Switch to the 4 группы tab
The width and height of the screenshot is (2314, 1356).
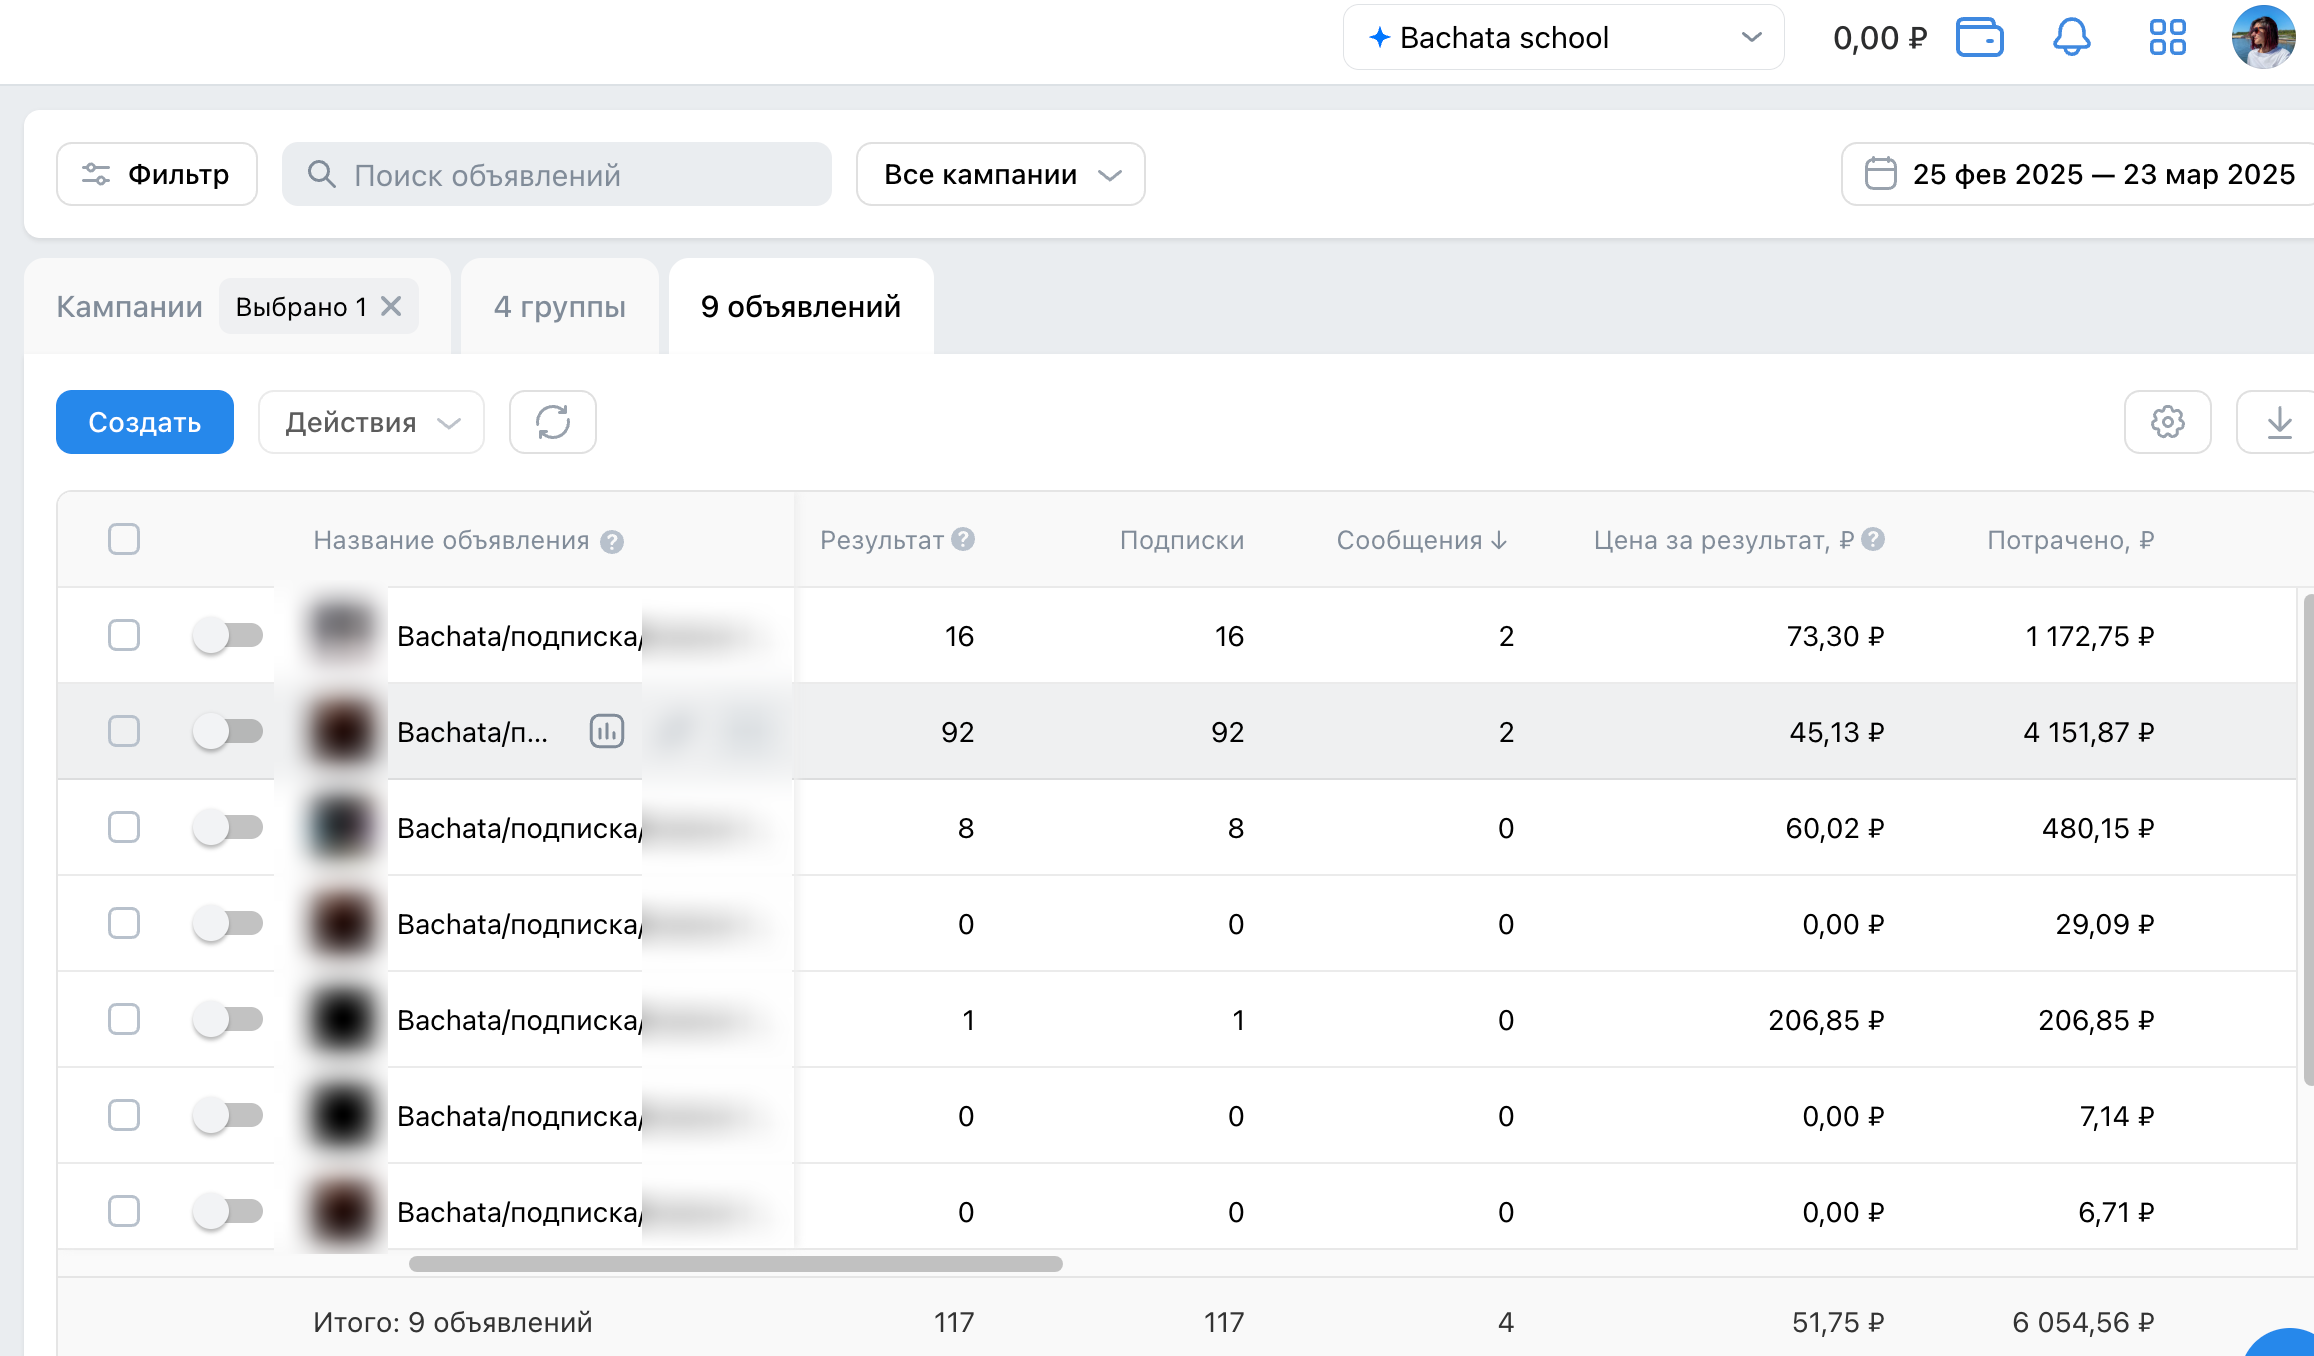559,306
